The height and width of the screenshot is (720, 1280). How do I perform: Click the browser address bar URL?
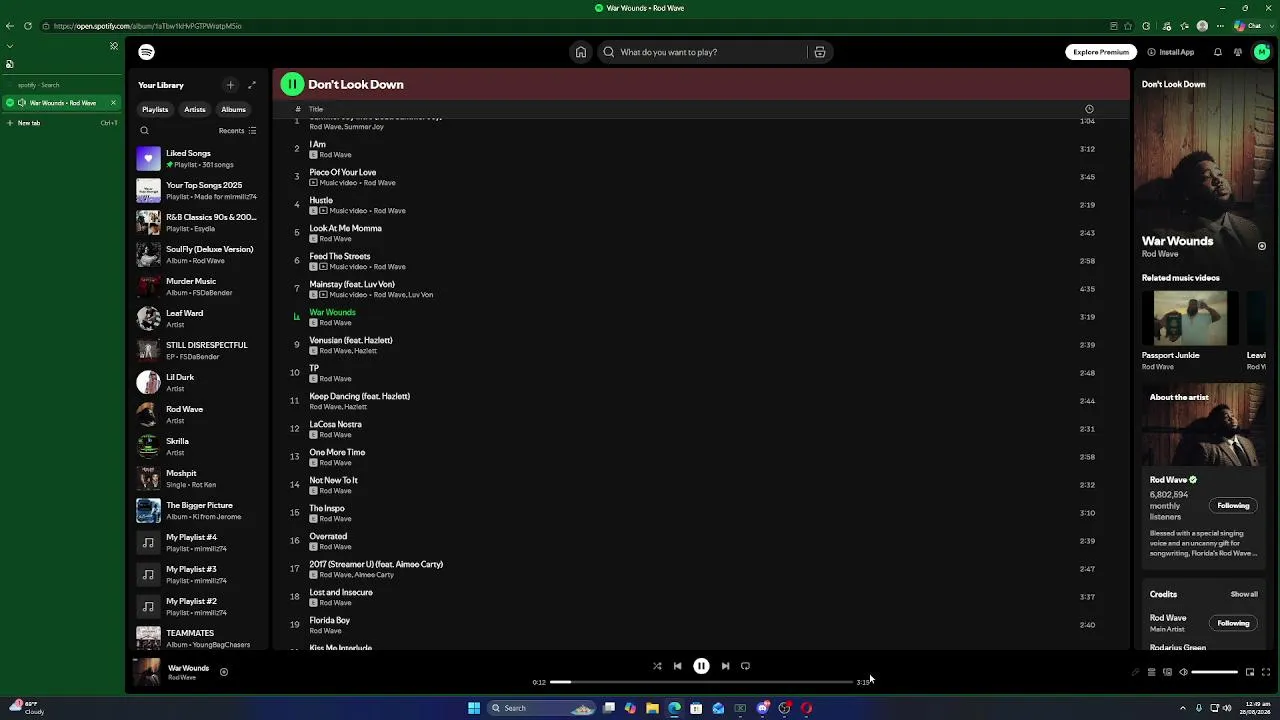click(148, 26)
